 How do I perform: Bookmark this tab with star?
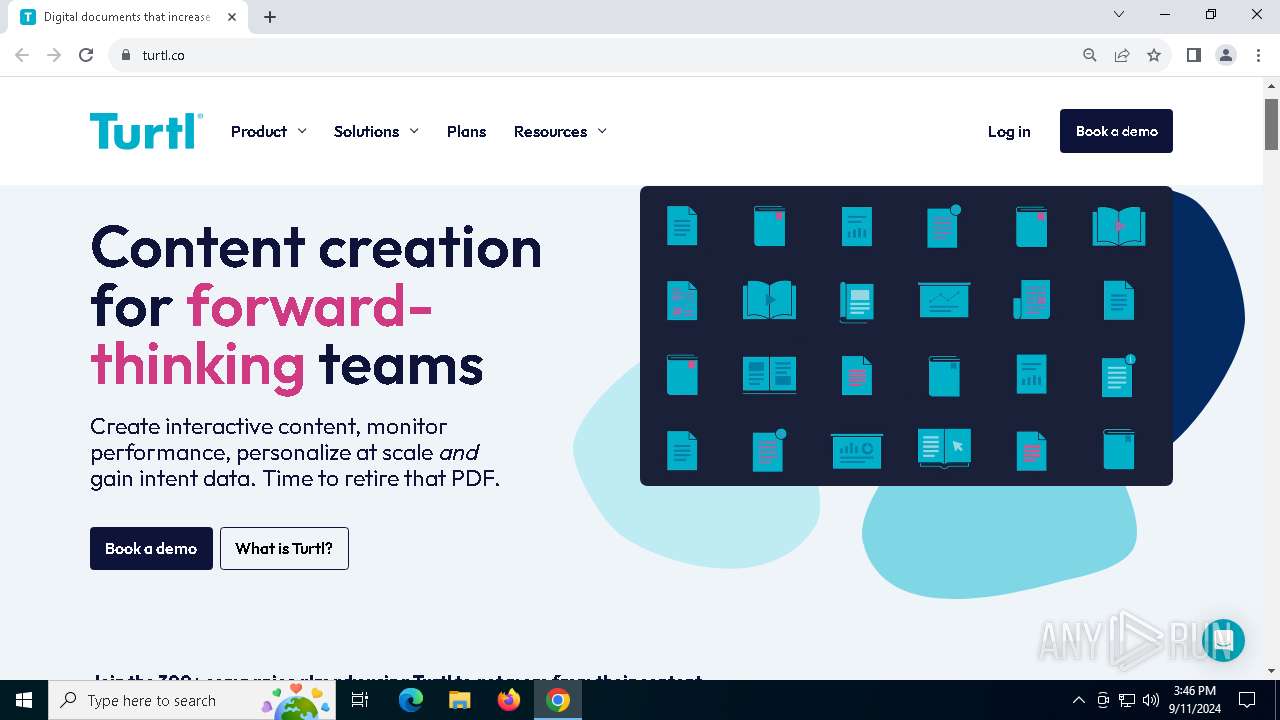(1154, 55)
